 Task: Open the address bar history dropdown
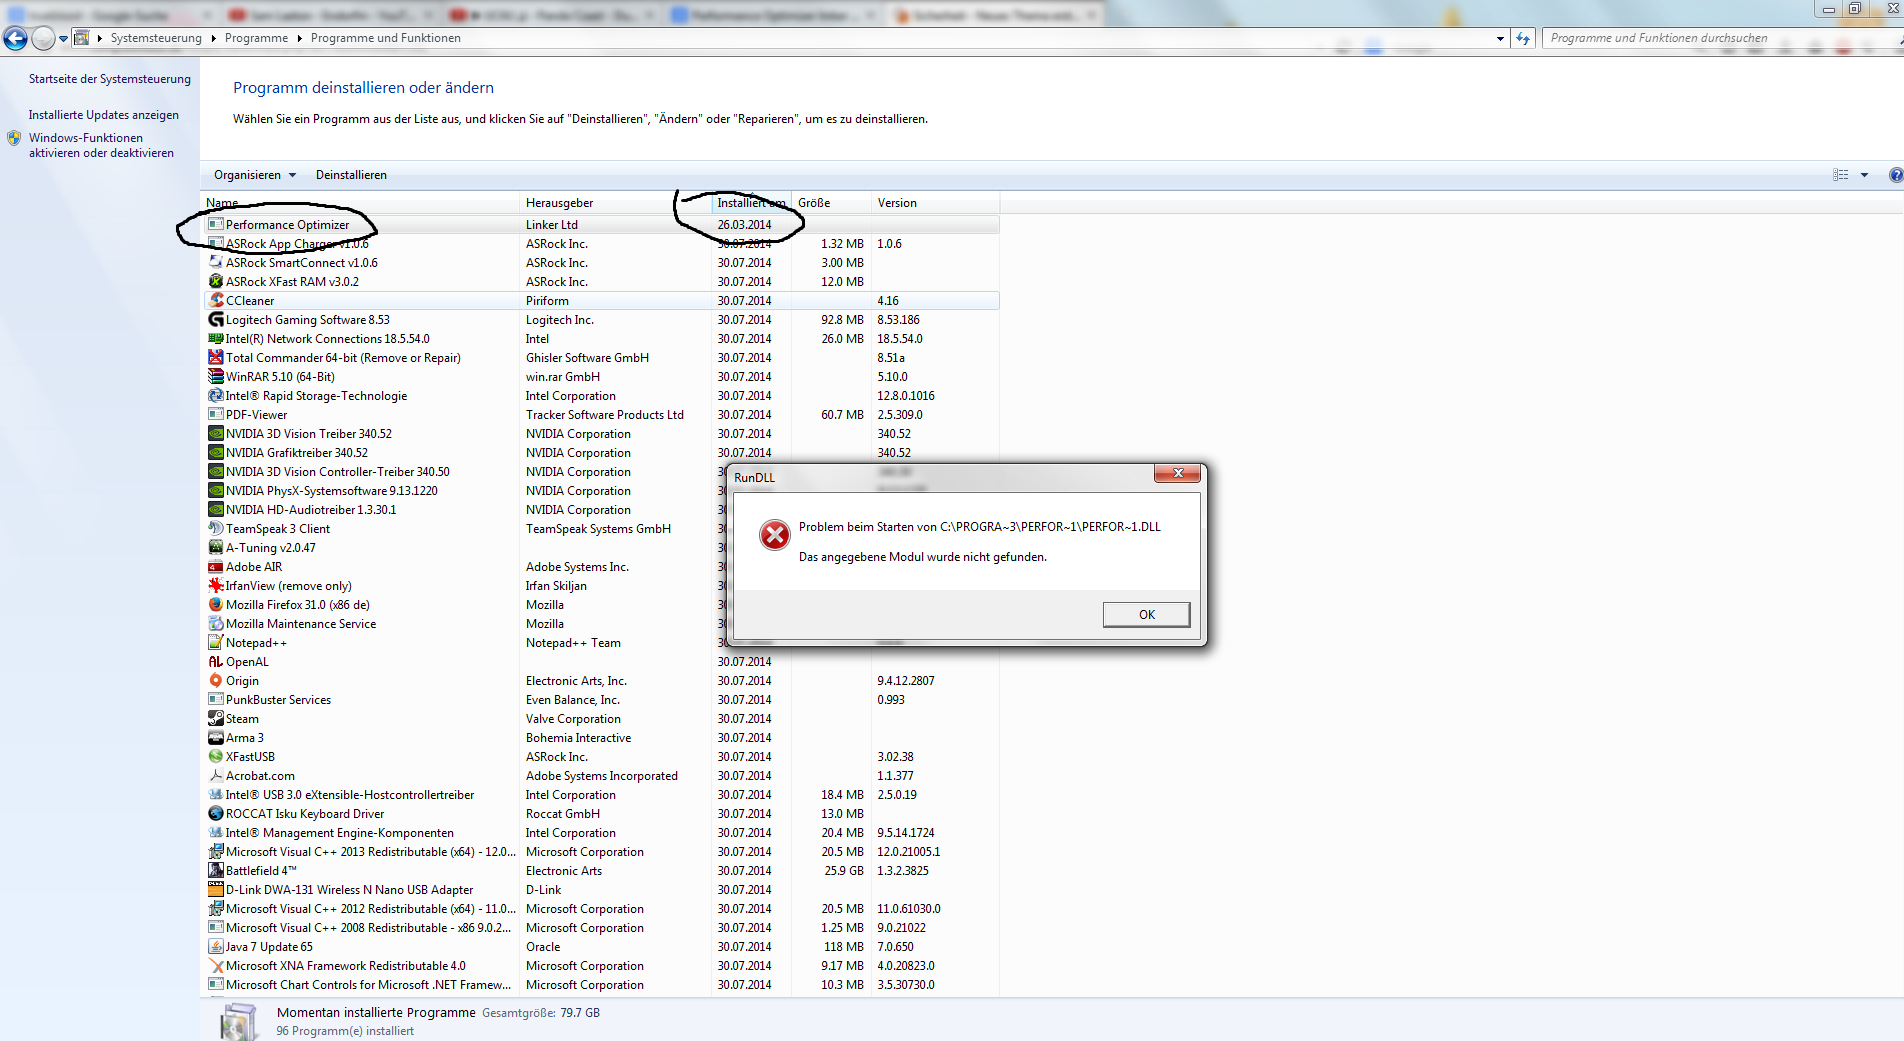pos(1500,39)
